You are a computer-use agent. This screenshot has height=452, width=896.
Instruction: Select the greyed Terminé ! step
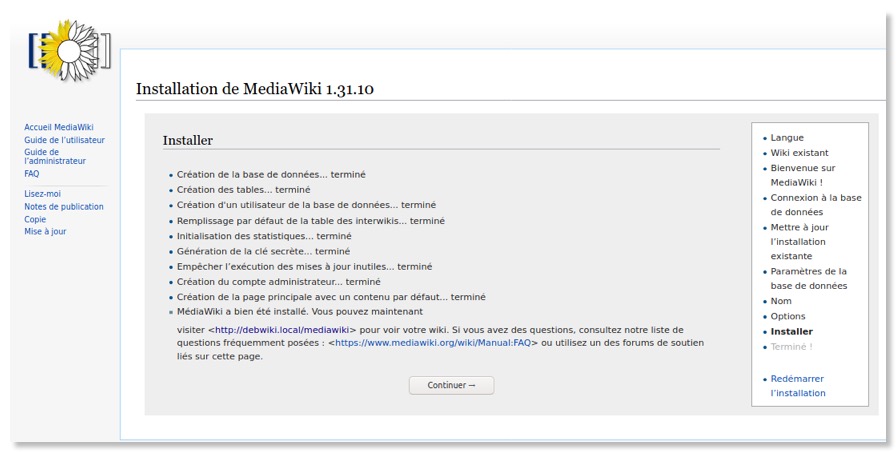pos(791,346)
